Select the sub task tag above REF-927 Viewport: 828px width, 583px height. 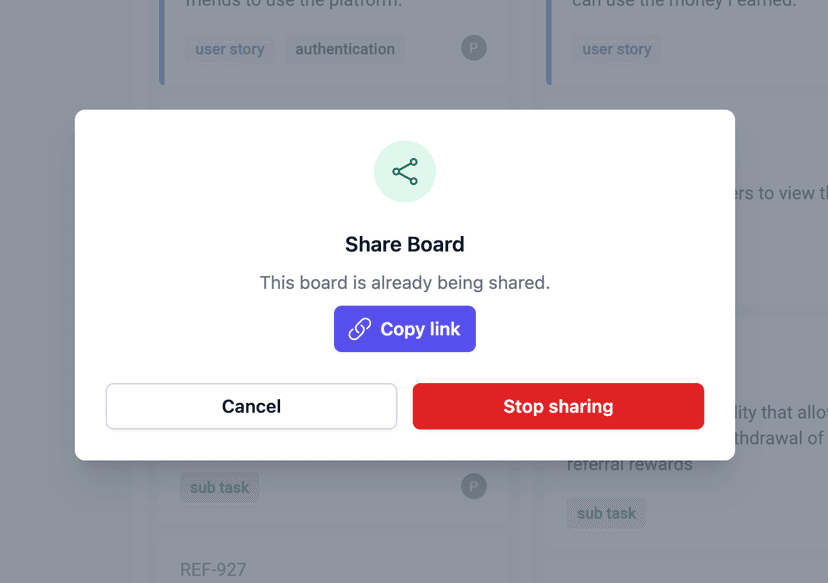click(x=220, y=488)
